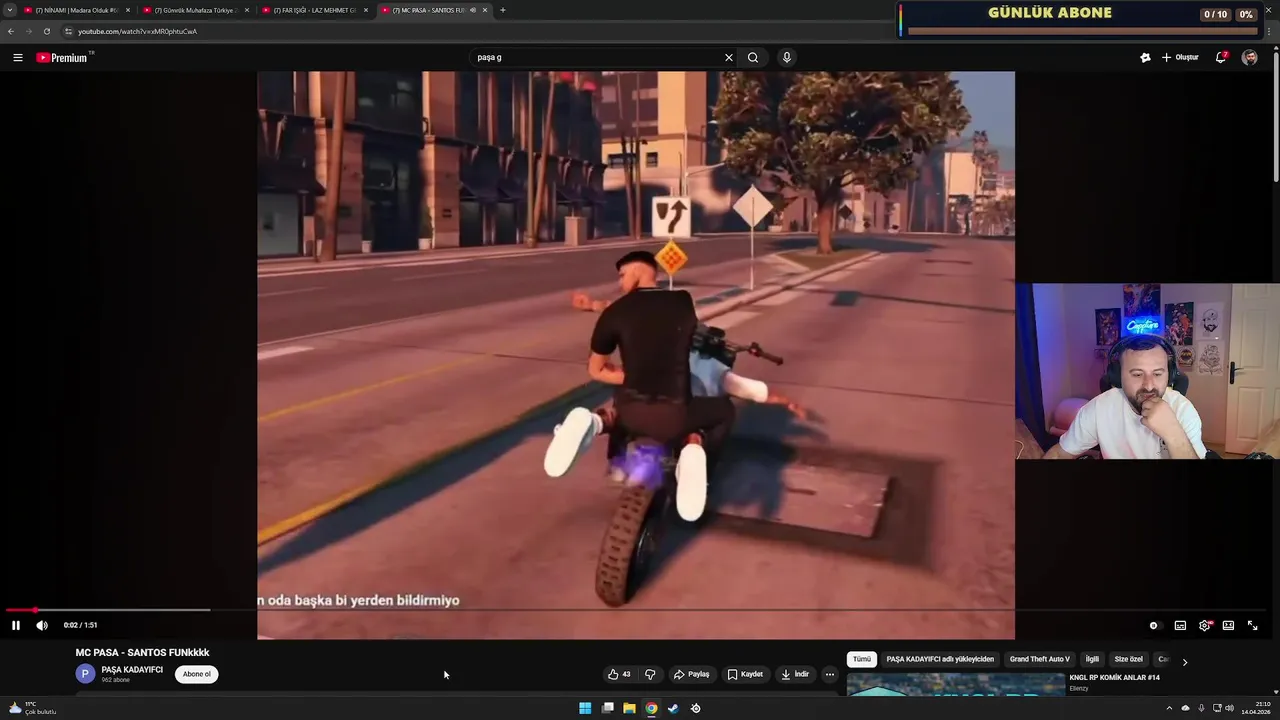Download the video with İndir

pos(795,674)
